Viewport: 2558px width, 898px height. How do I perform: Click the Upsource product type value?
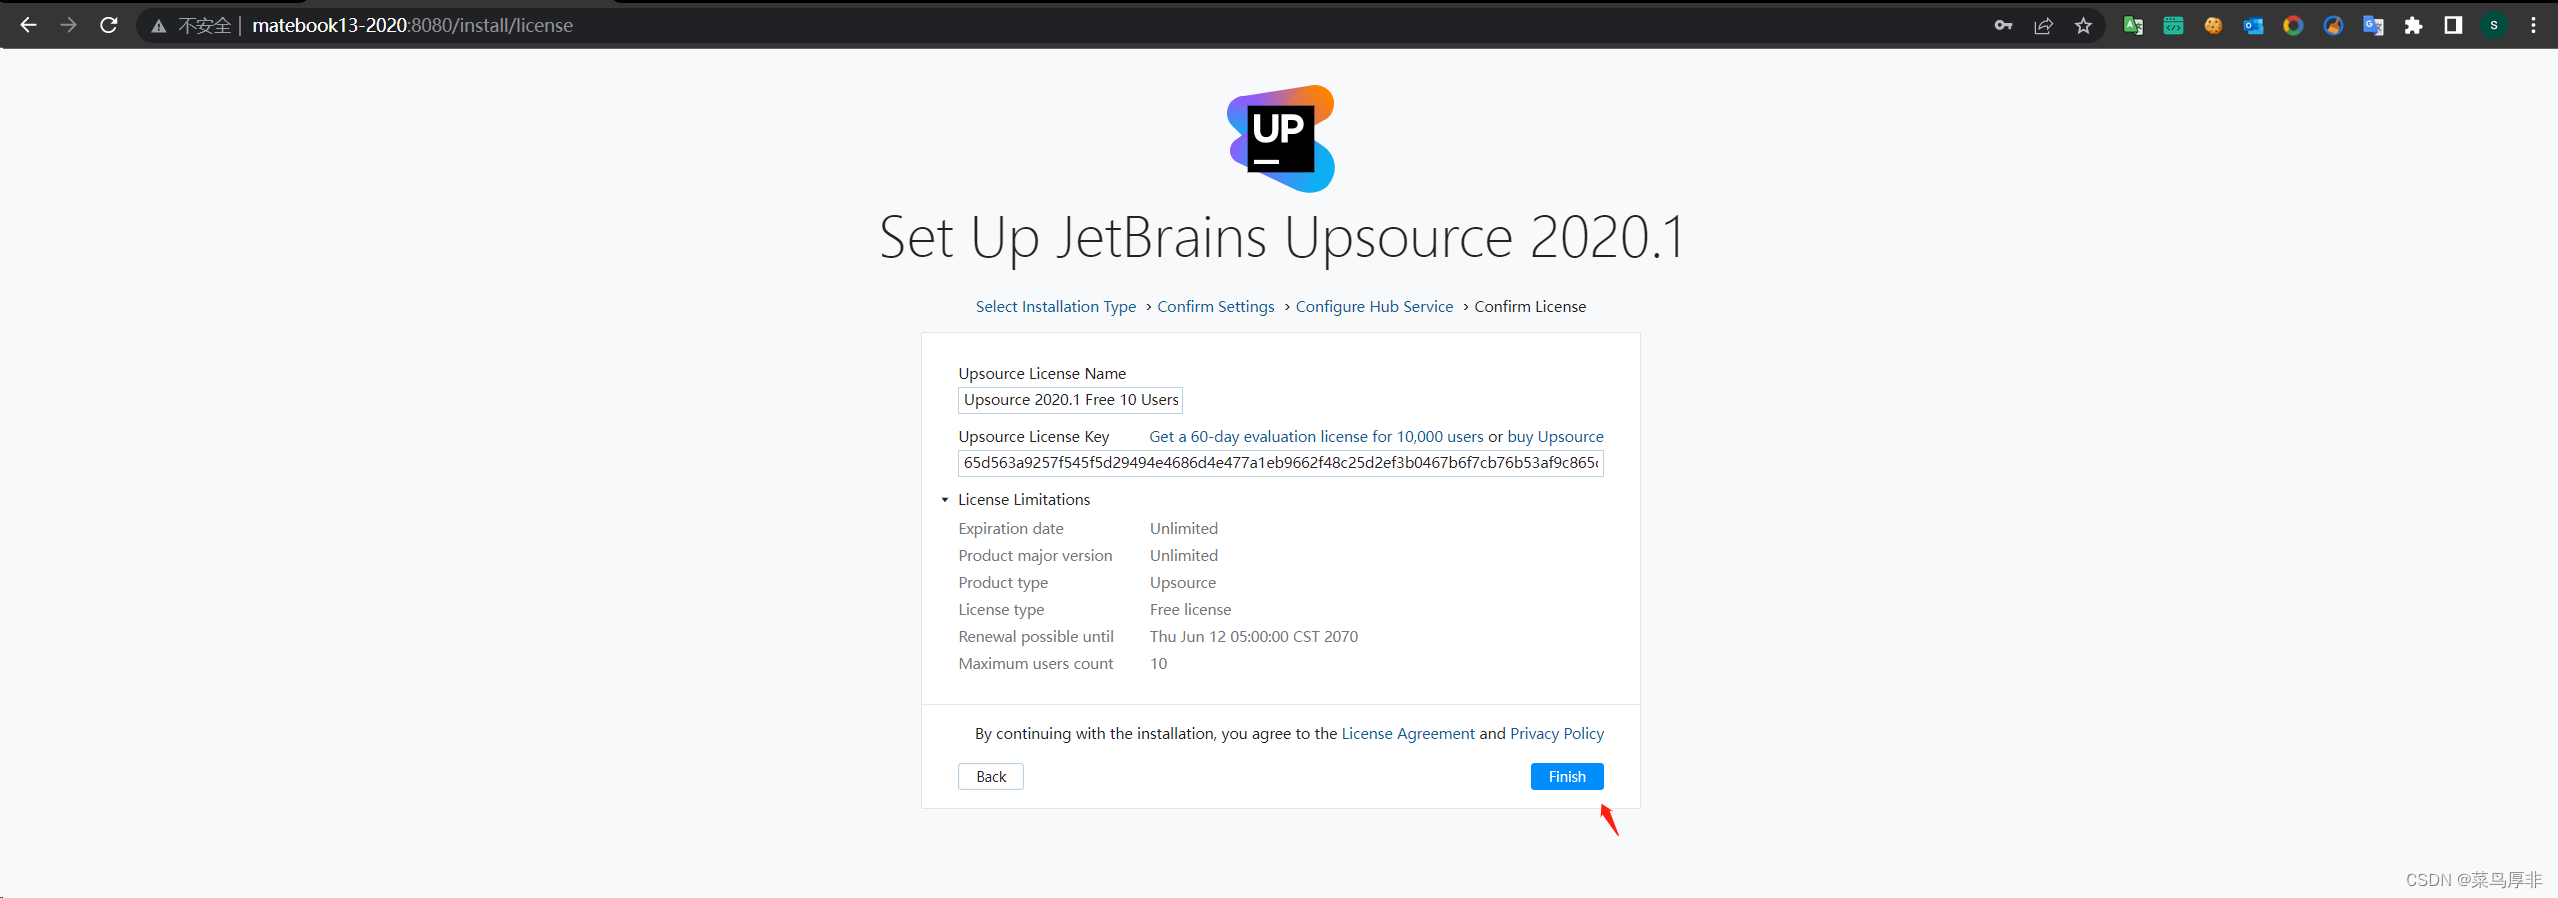tap(1183, 583)
